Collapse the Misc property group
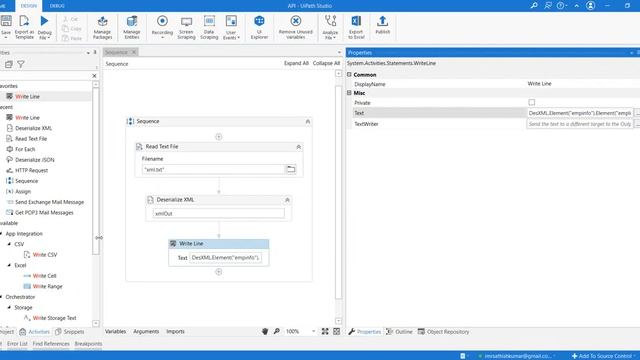The image size is (640, 360). tap(349, 93)
